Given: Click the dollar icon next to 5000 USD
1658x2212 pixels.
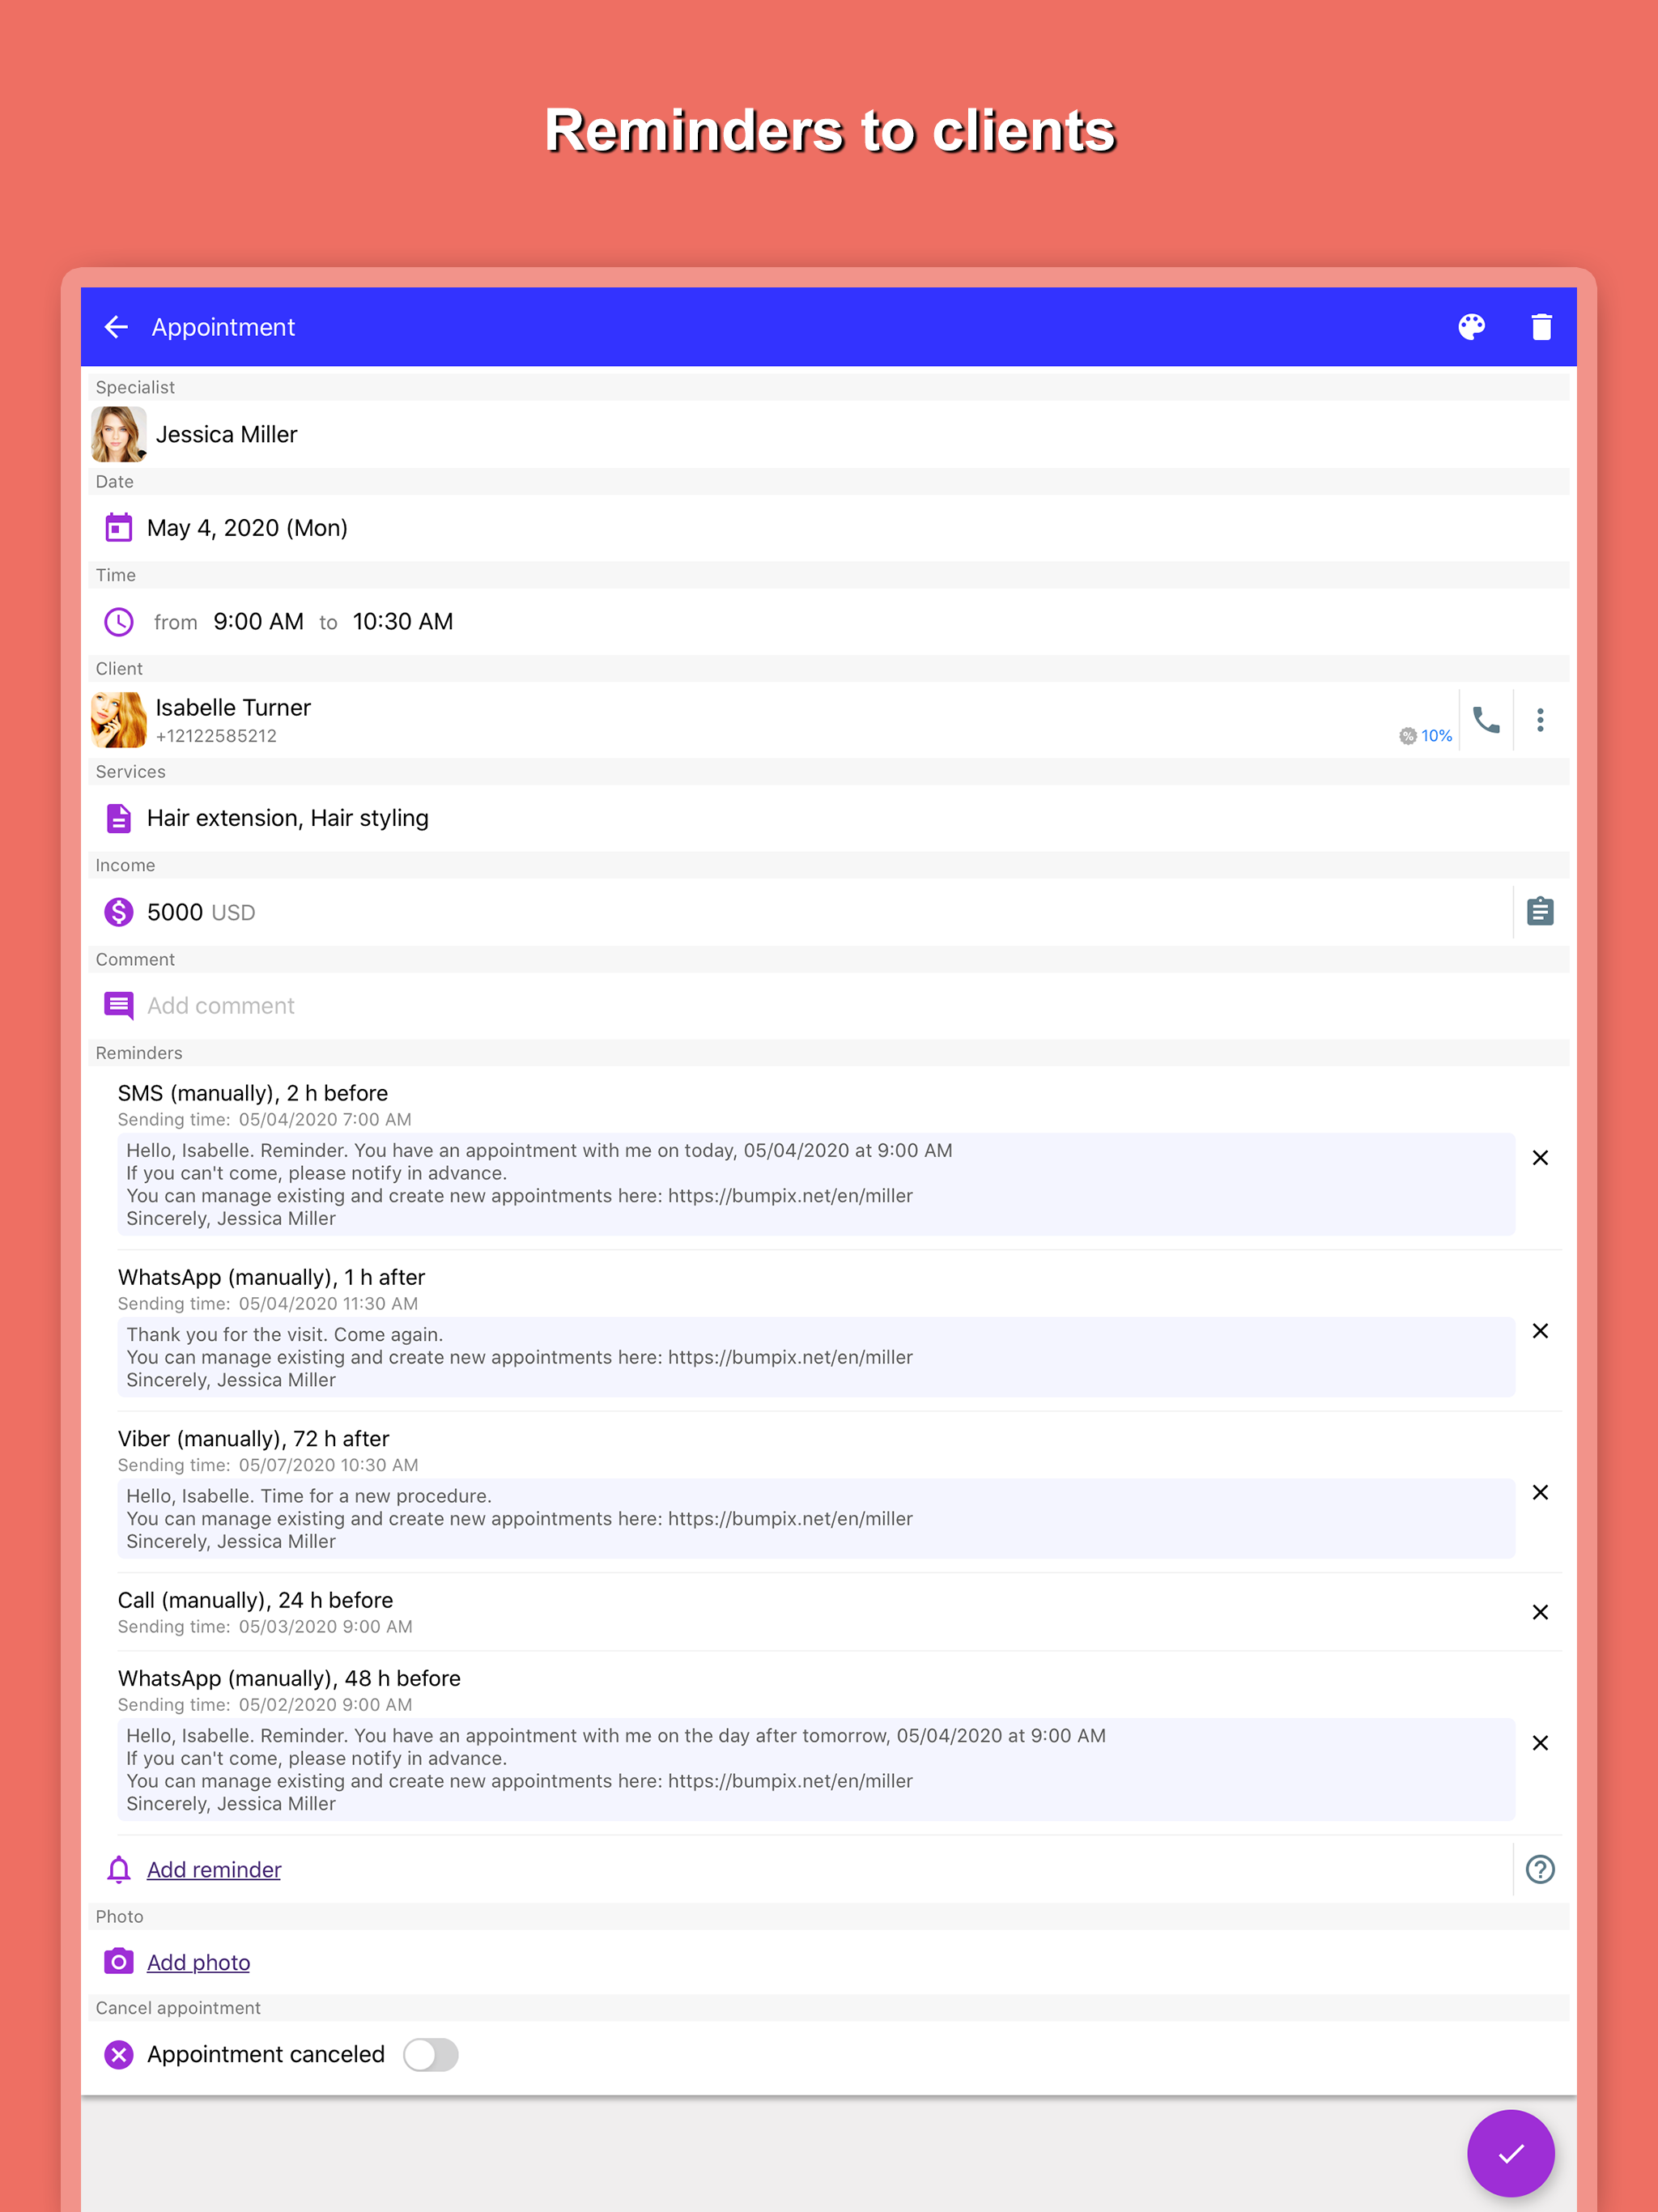Looking at the screenshot, I should click(x=118, y=911).
